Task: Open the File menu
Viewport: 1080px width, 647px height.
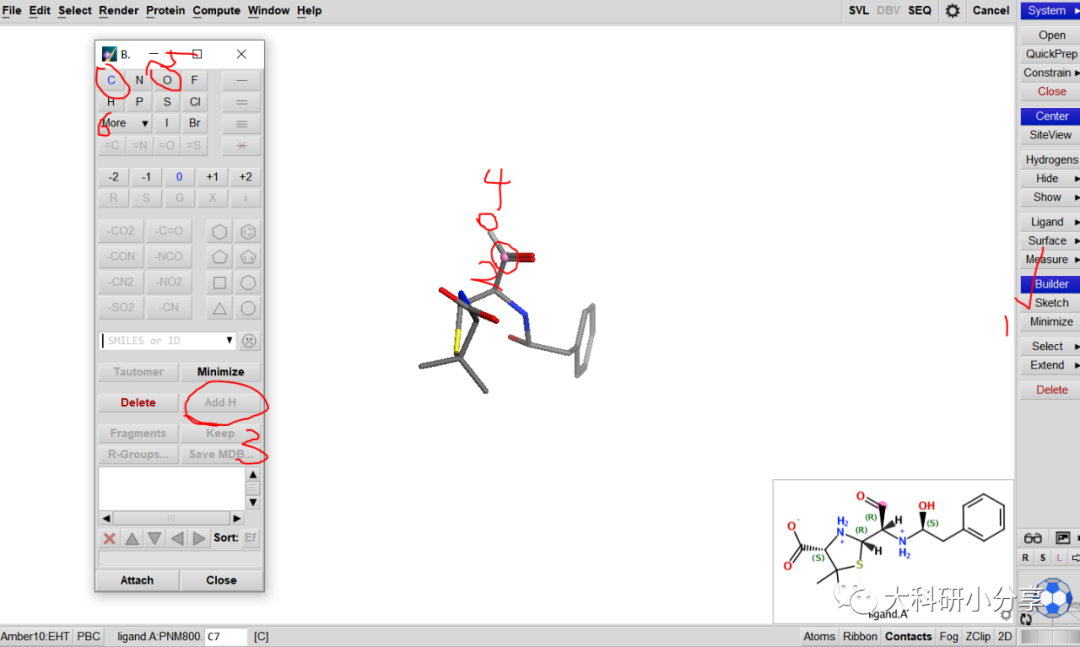Action: (x=12, y=10)
